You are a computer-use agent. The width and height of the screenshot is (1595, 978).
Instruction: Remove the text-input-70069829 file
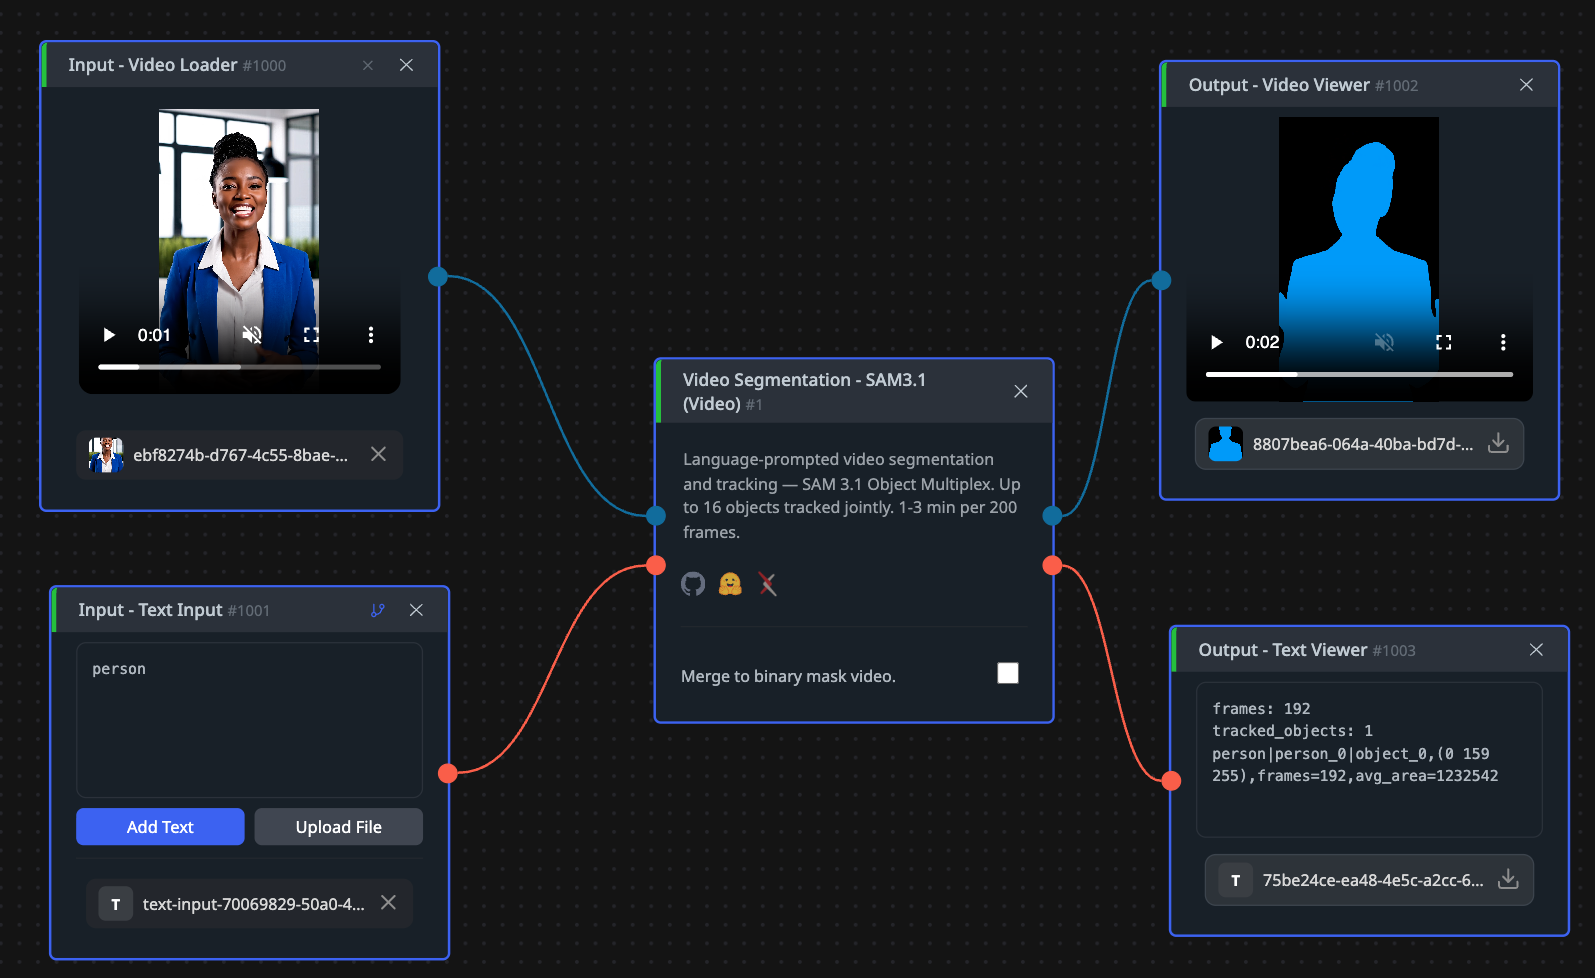[389, 903]
